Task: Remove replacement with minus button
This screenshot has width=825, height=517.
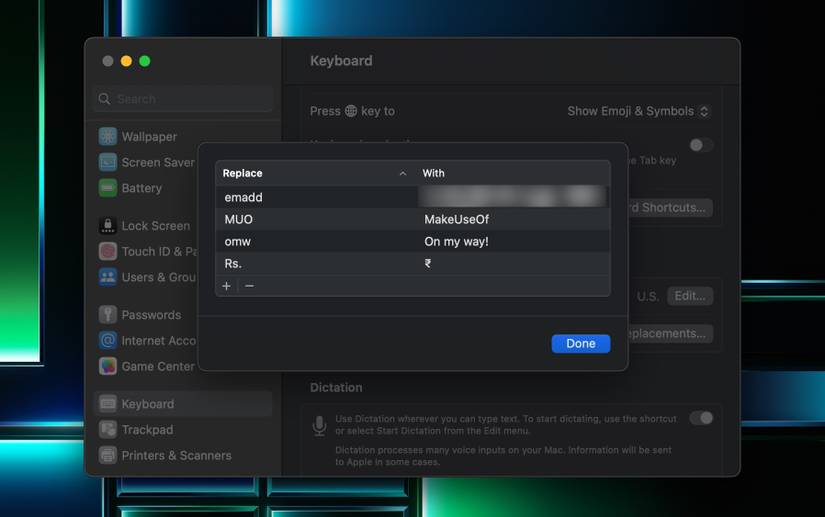Action: (249, 286)
